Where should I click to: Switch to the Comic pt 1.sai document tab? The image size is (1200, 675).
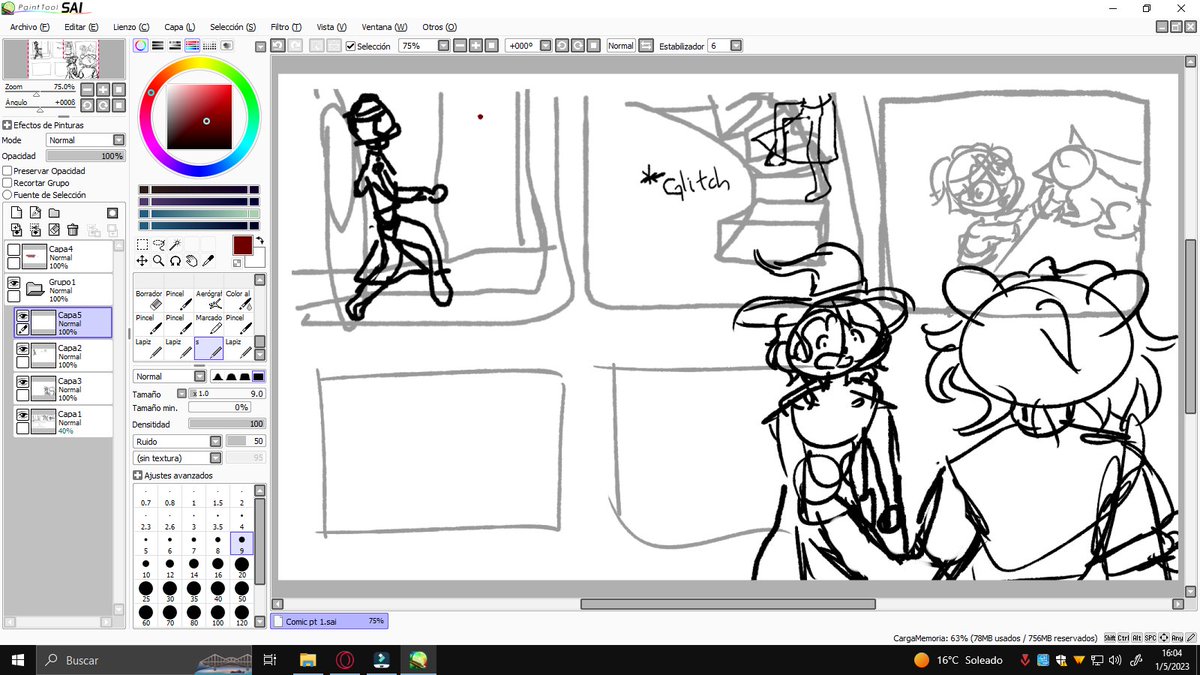pos(330,621)
